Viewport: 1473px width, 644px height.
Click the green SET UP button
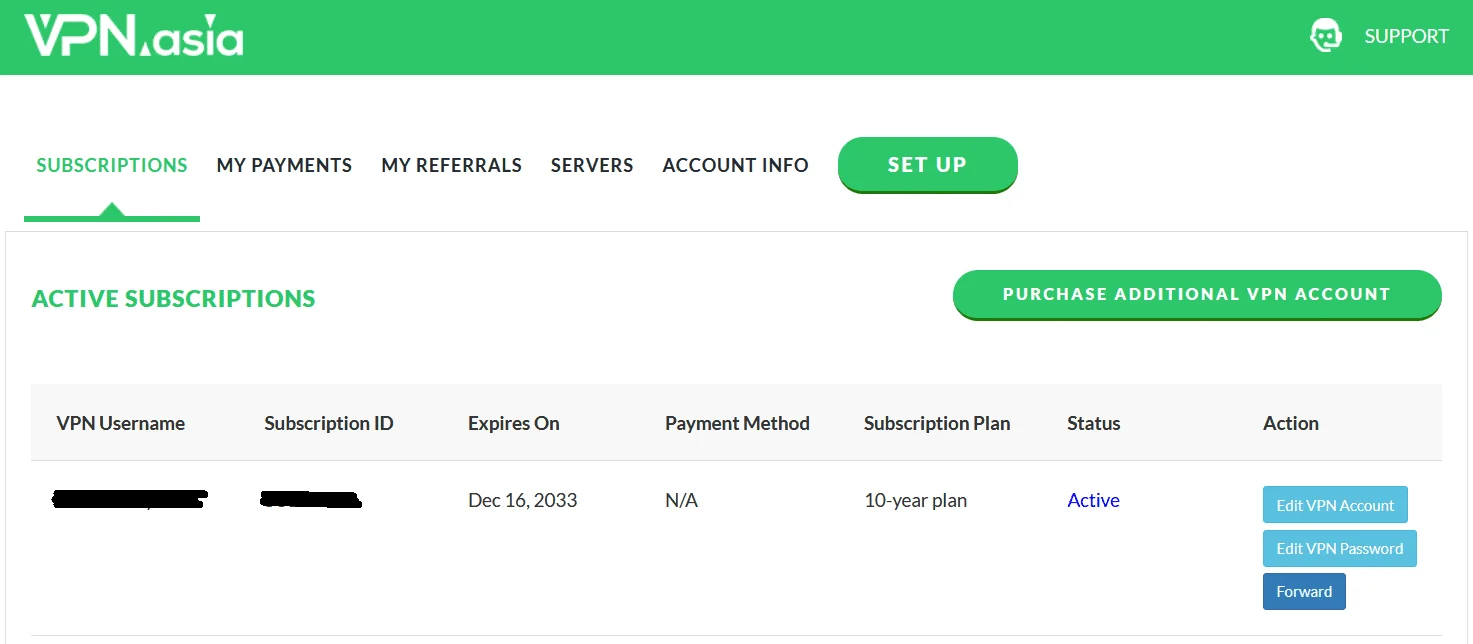927,165
